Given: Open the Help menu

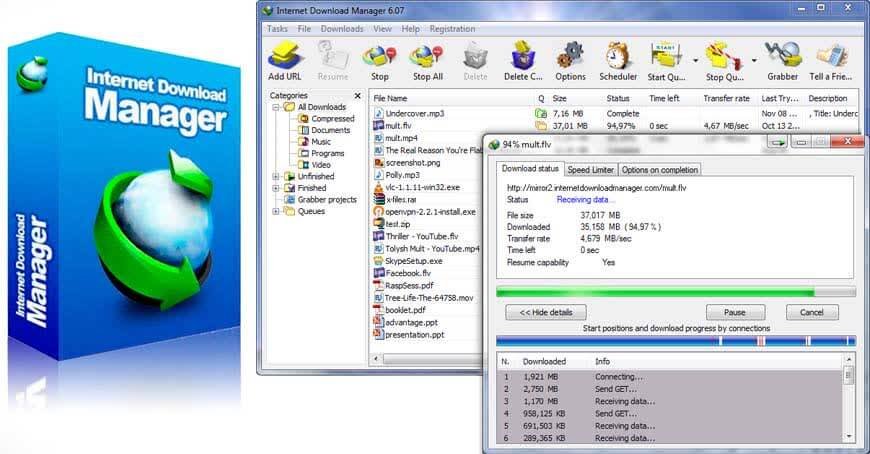Looking at the screenshot, I should (x=410, y=29).
